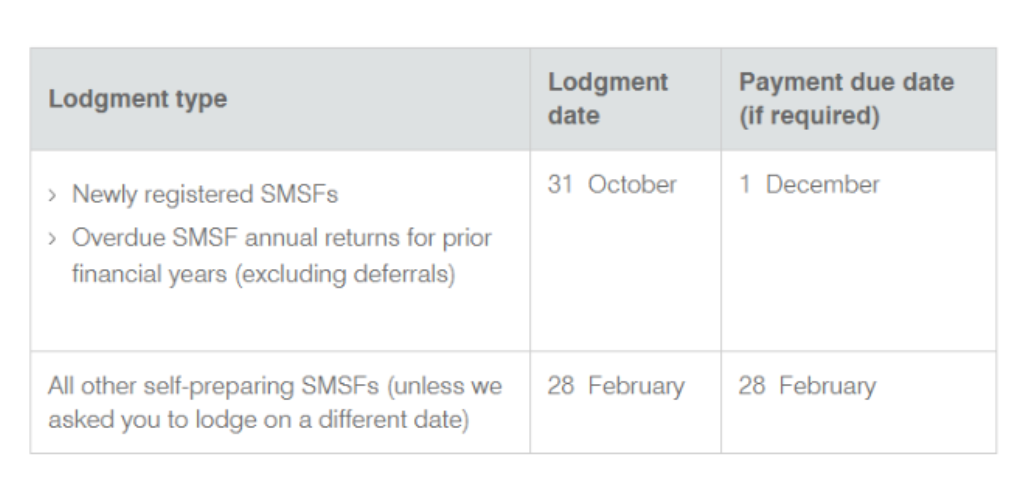Screen dimensions: 1029x498
Task: Click the Payment due date header
Action: (846, 98)
